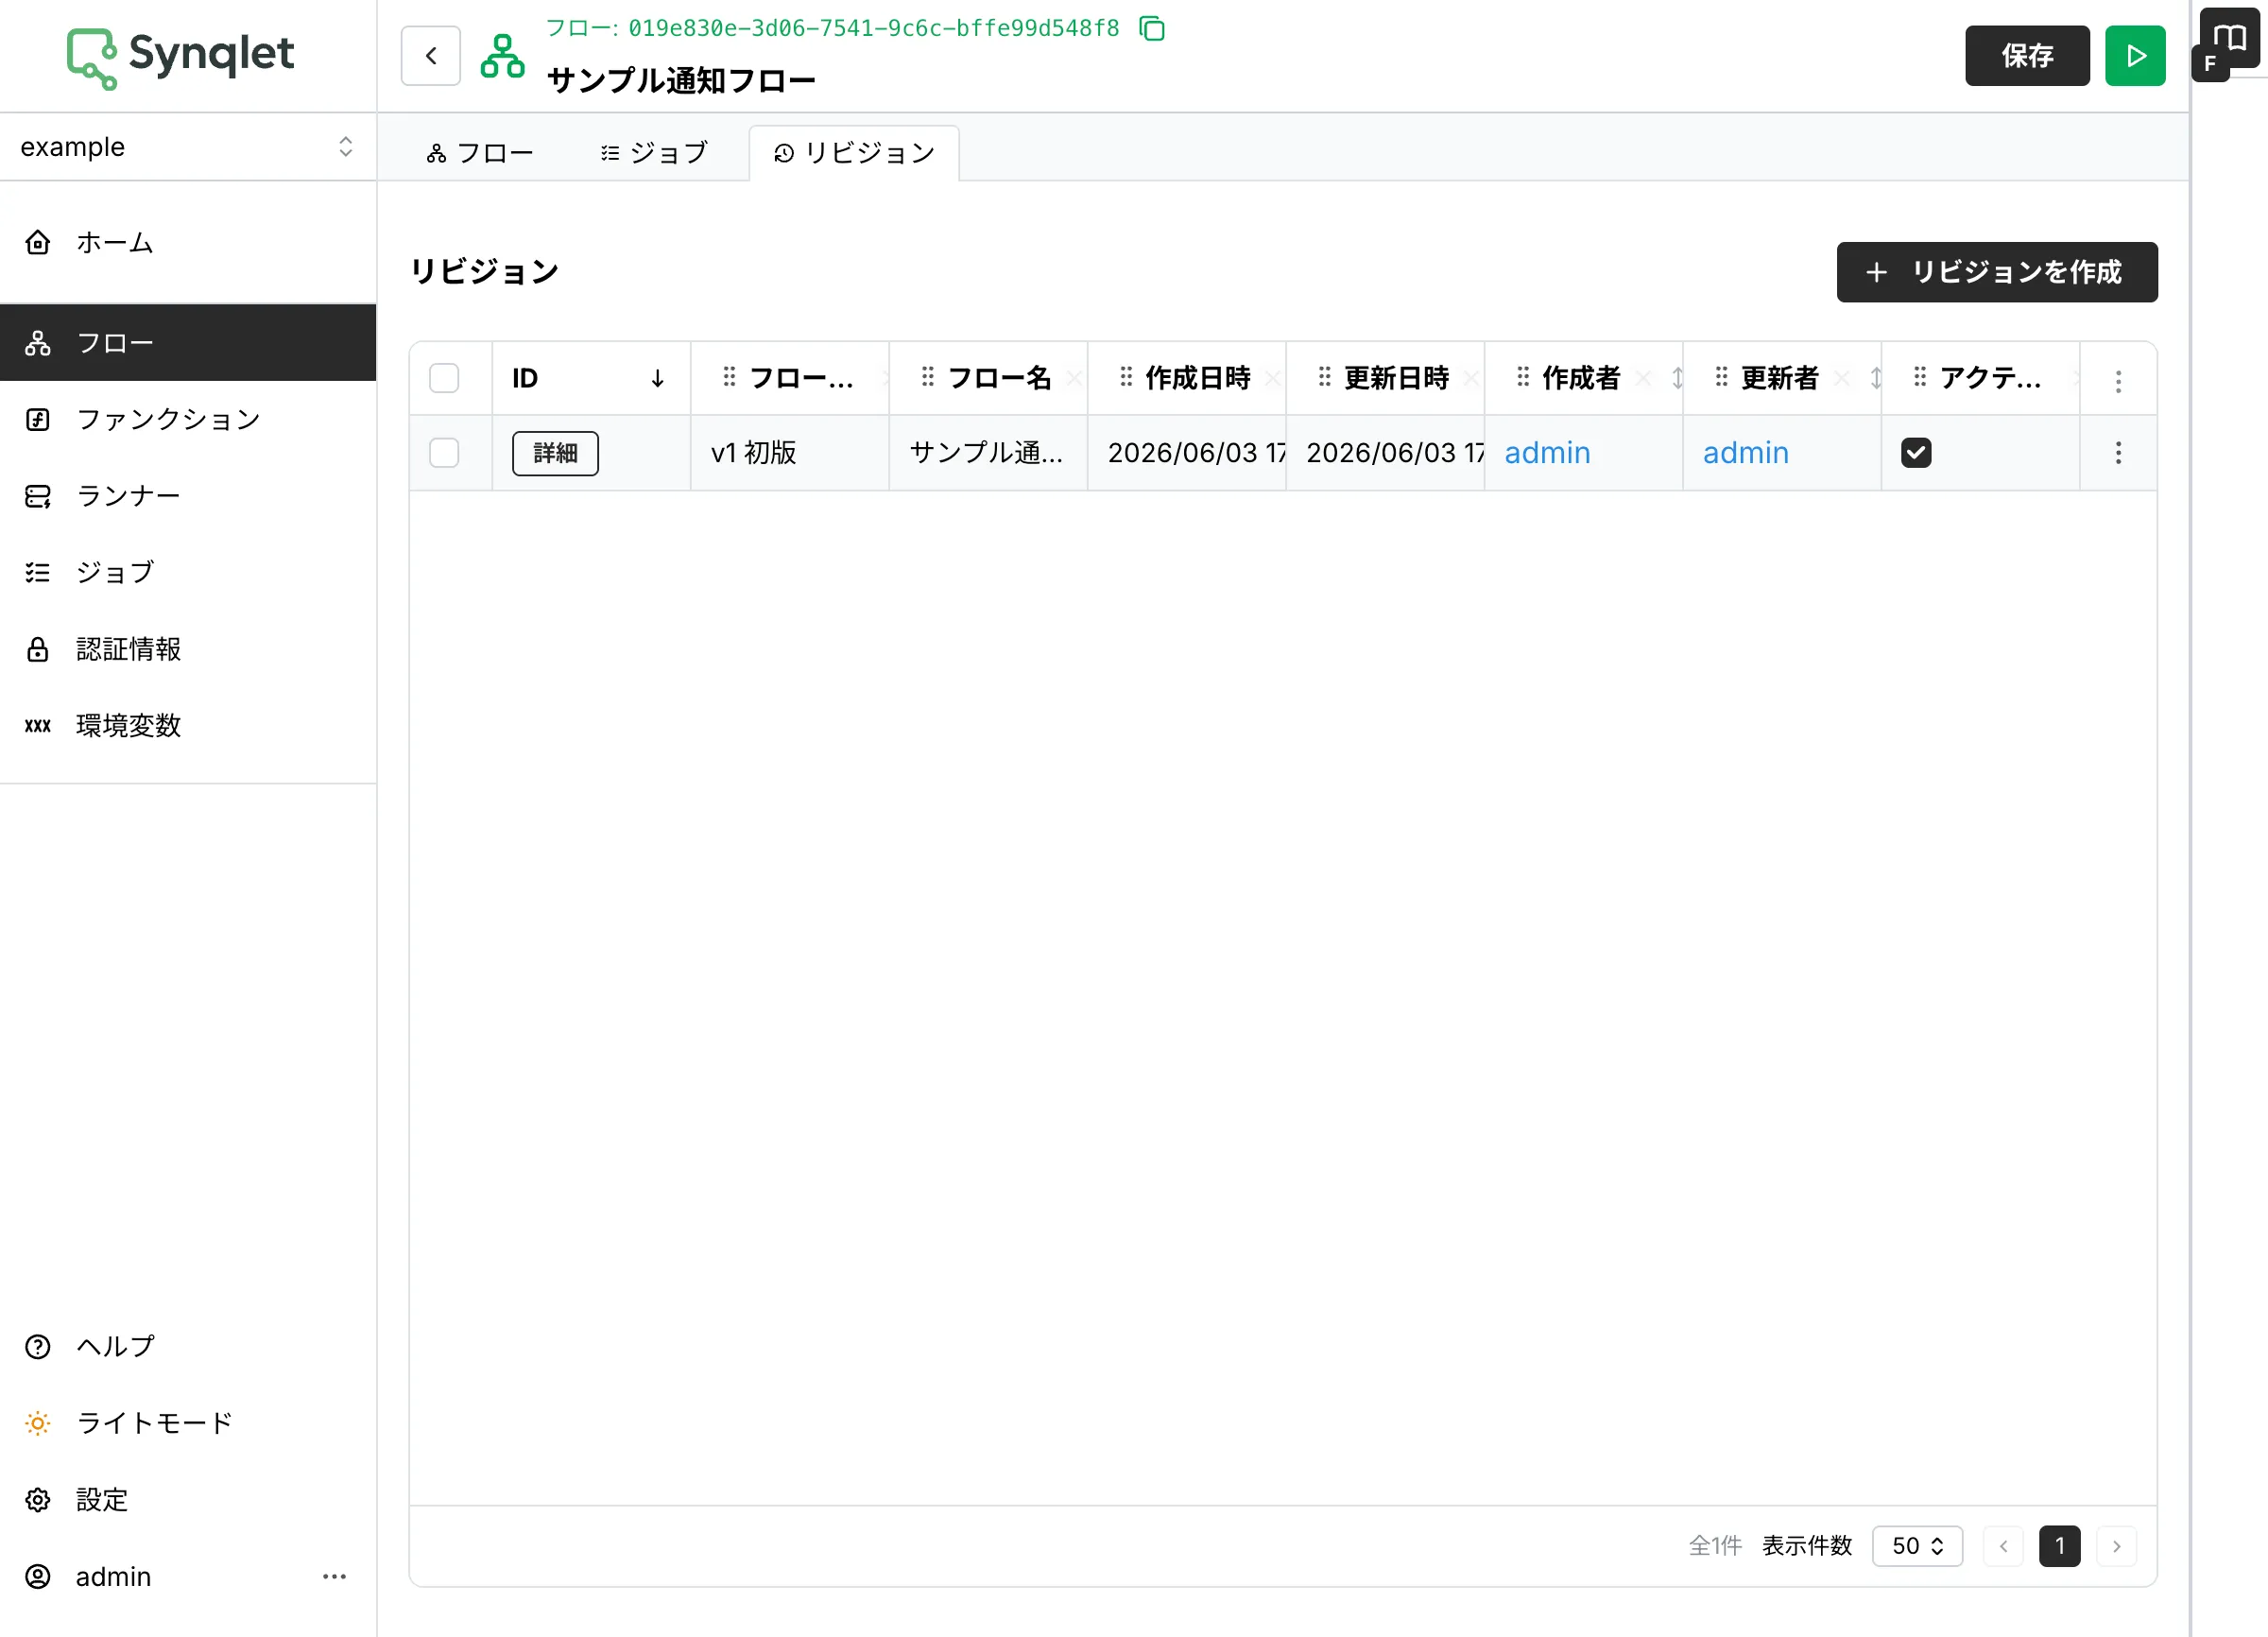Open ファンクション in the sidebar
The height and width of the screenshot is (1637, 2268).
[188, 419]
